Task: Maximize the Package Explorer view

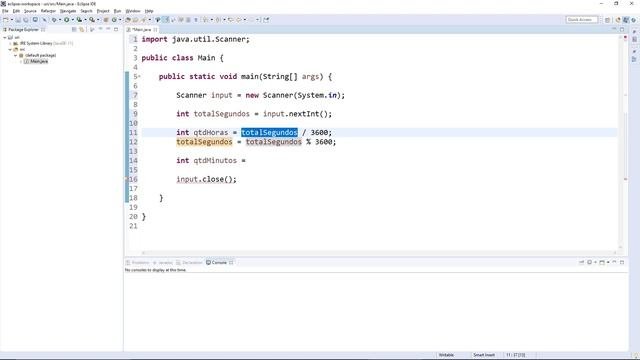Action: [116, 29]
